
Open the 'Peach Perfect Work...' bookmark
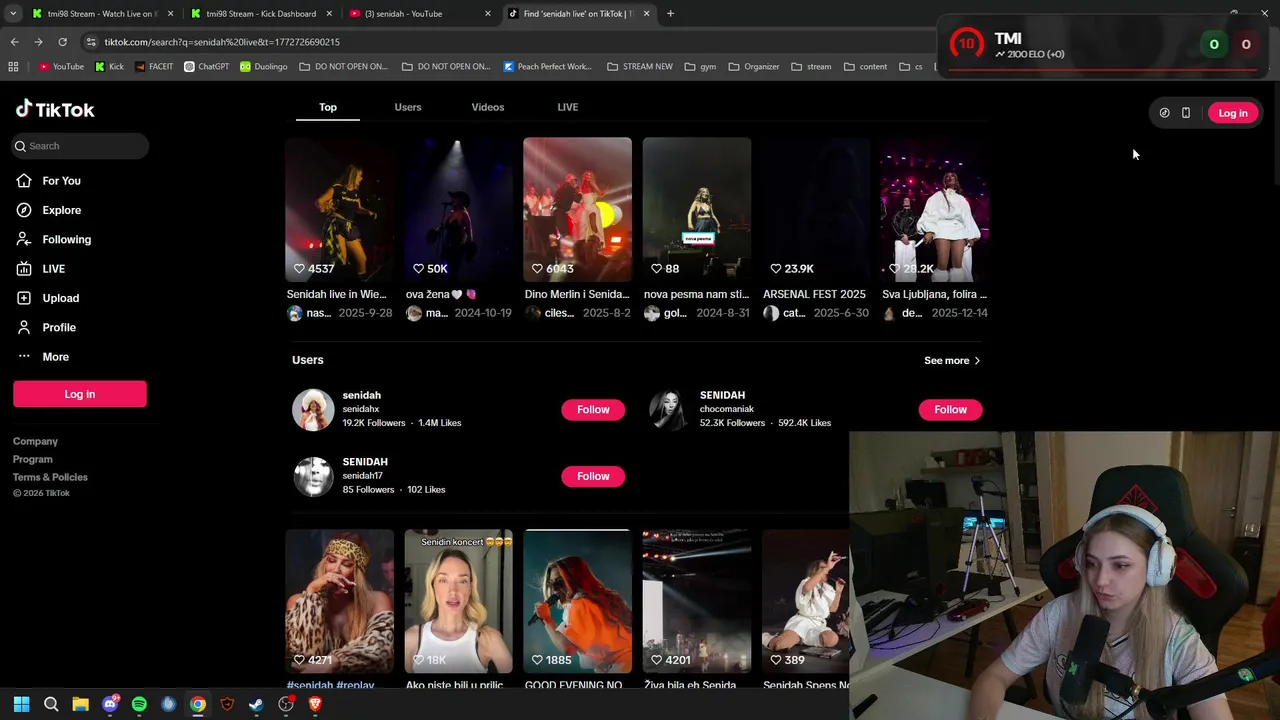548,67
